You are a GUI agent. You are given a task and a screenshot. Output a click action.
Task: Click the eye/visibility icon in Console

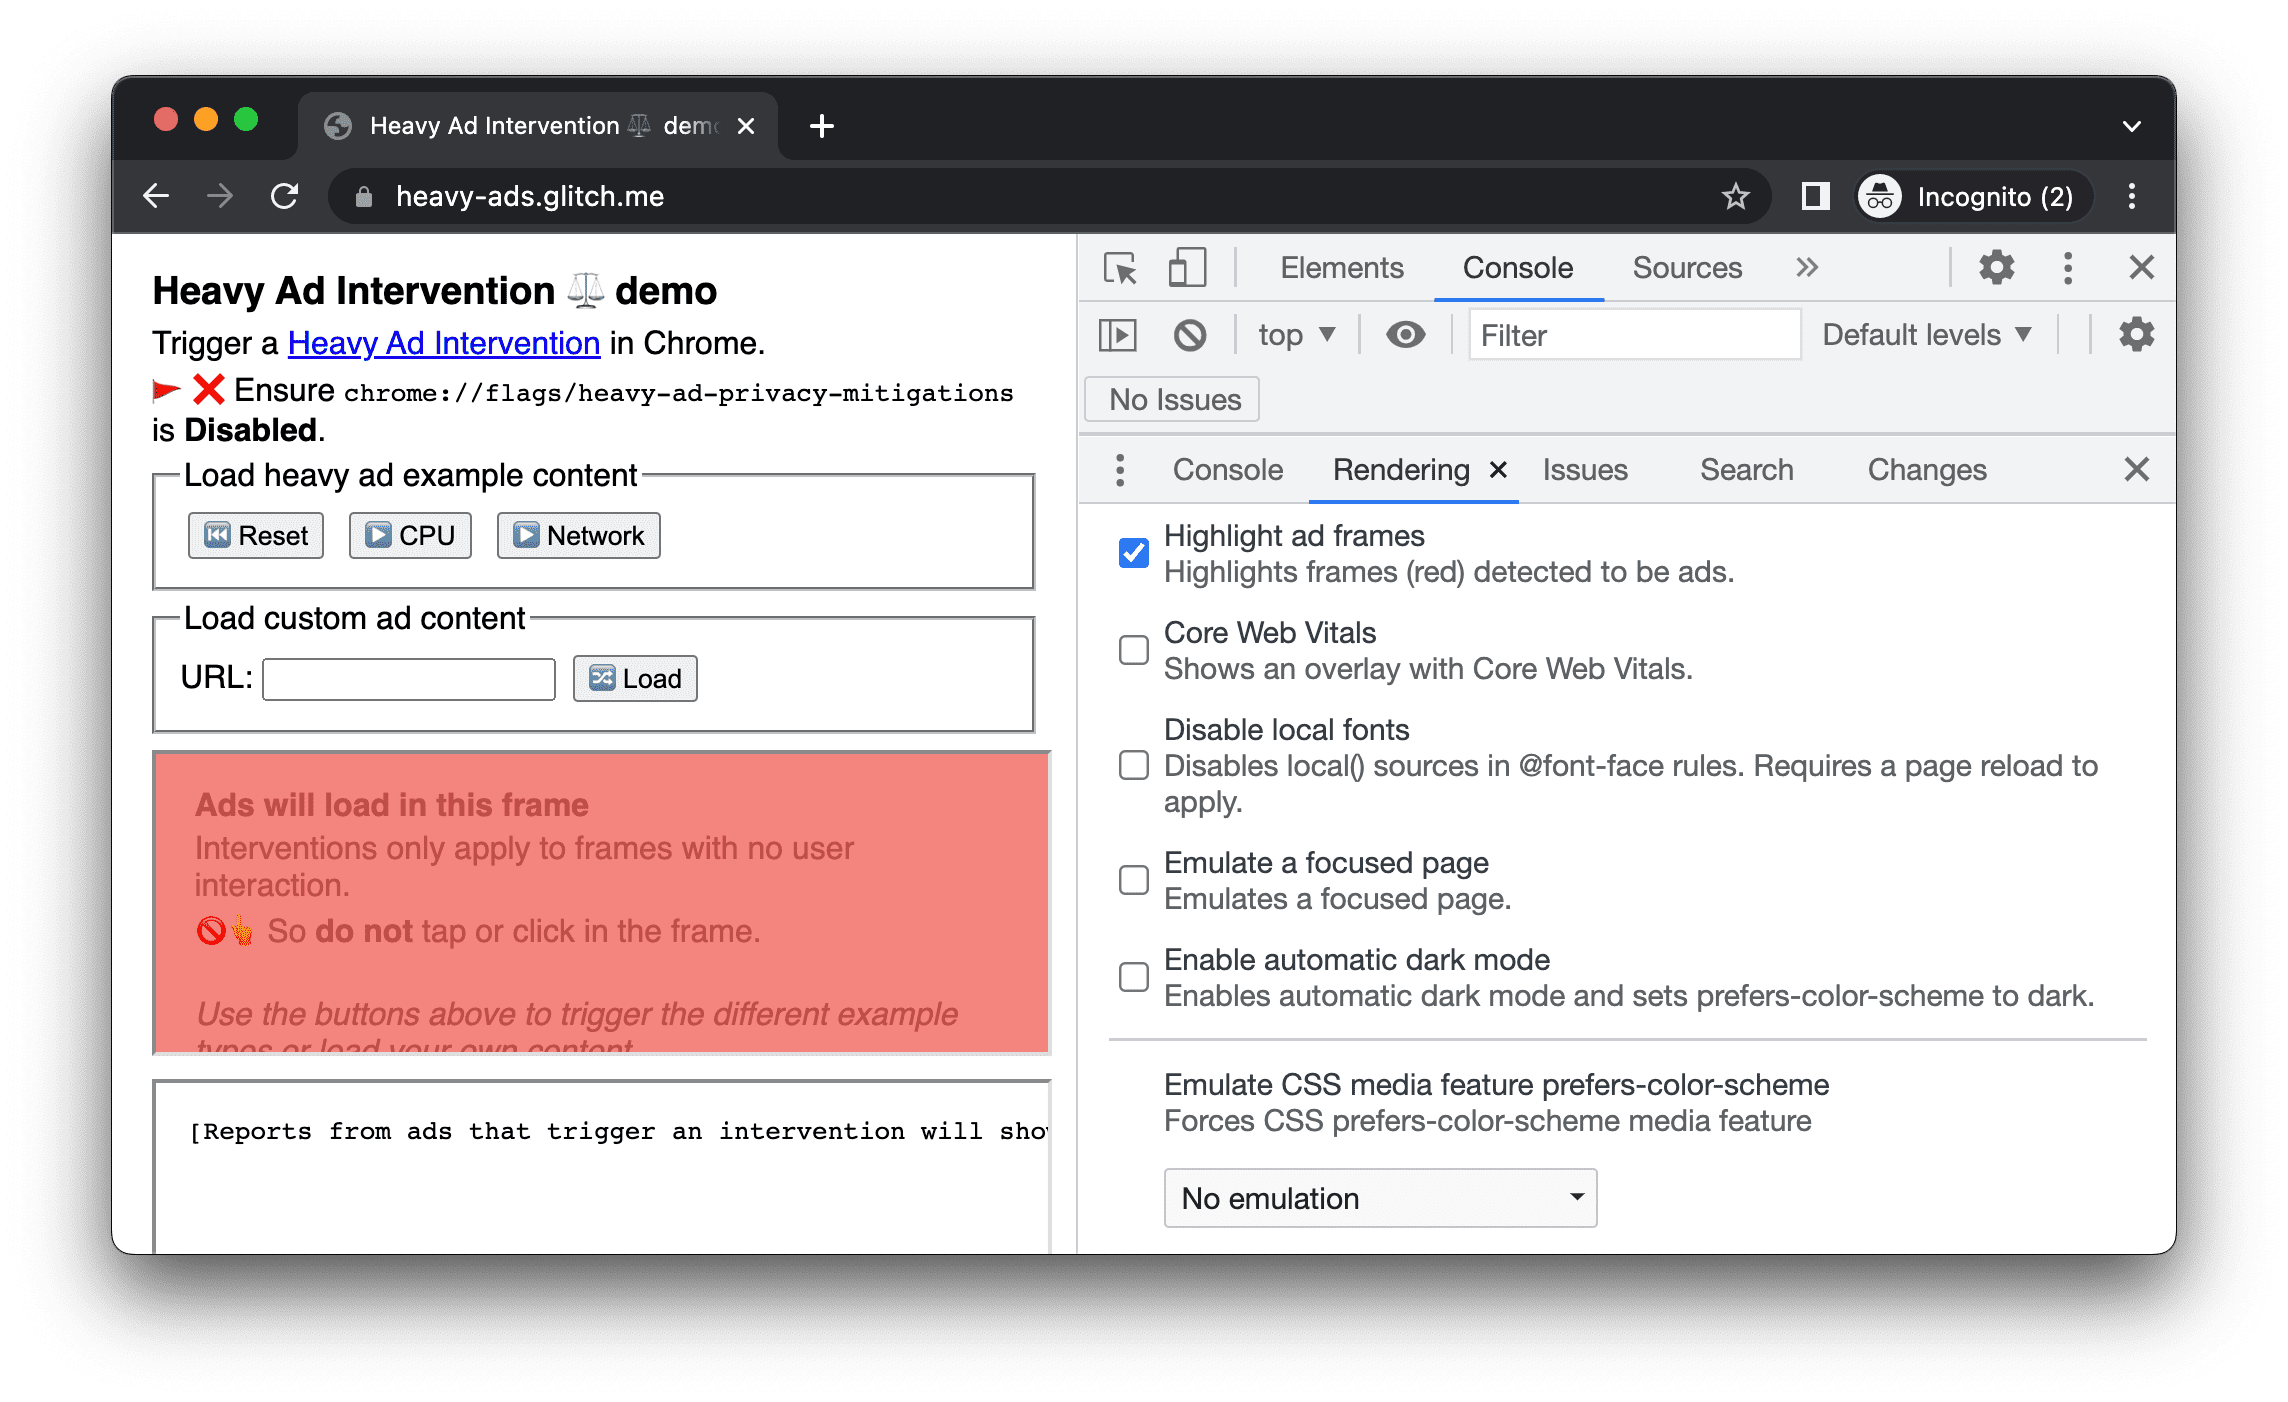point(1402,337)
